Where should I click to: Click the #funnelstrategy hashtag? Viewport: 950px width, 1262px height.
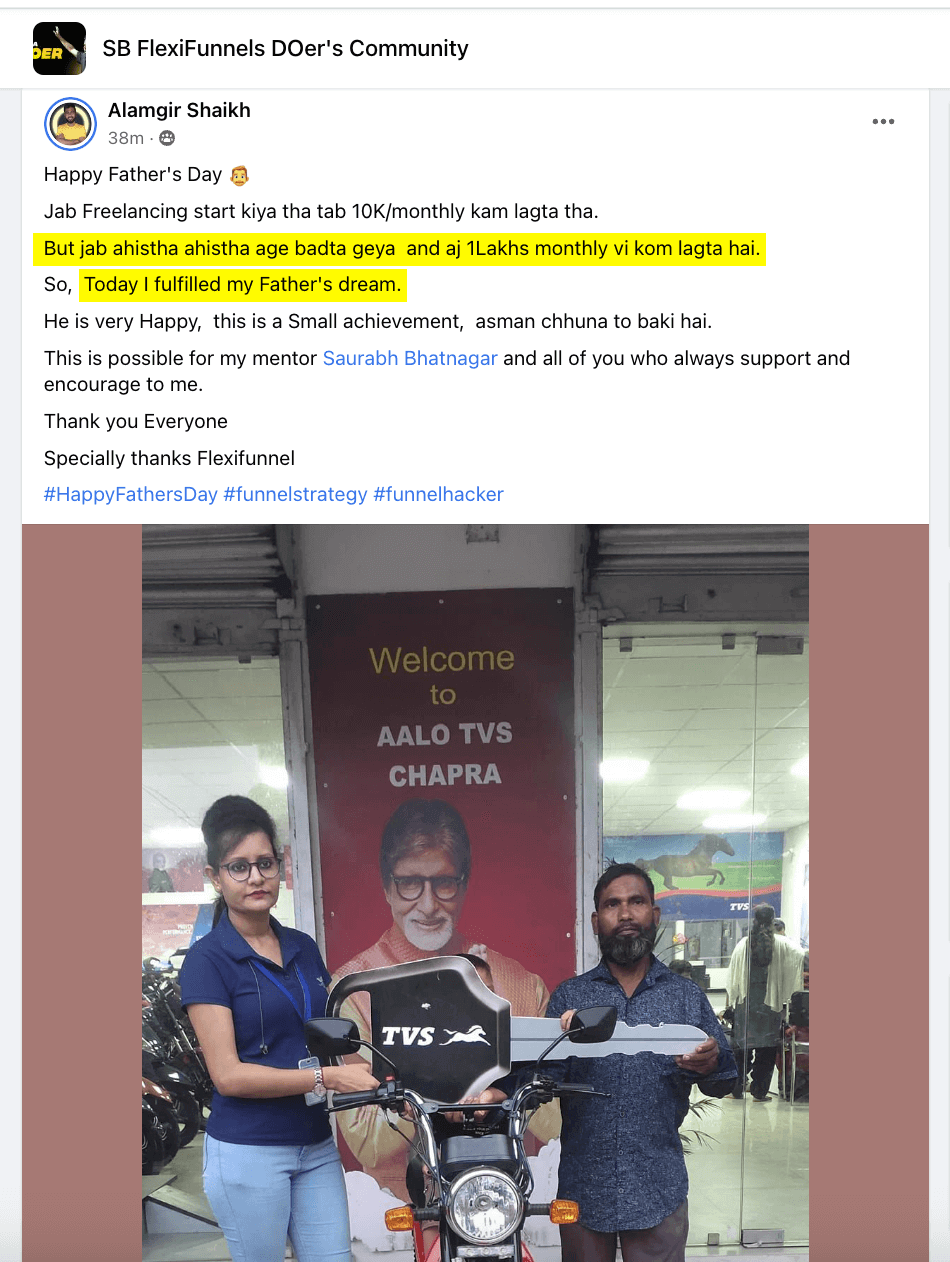click(295, 494)
